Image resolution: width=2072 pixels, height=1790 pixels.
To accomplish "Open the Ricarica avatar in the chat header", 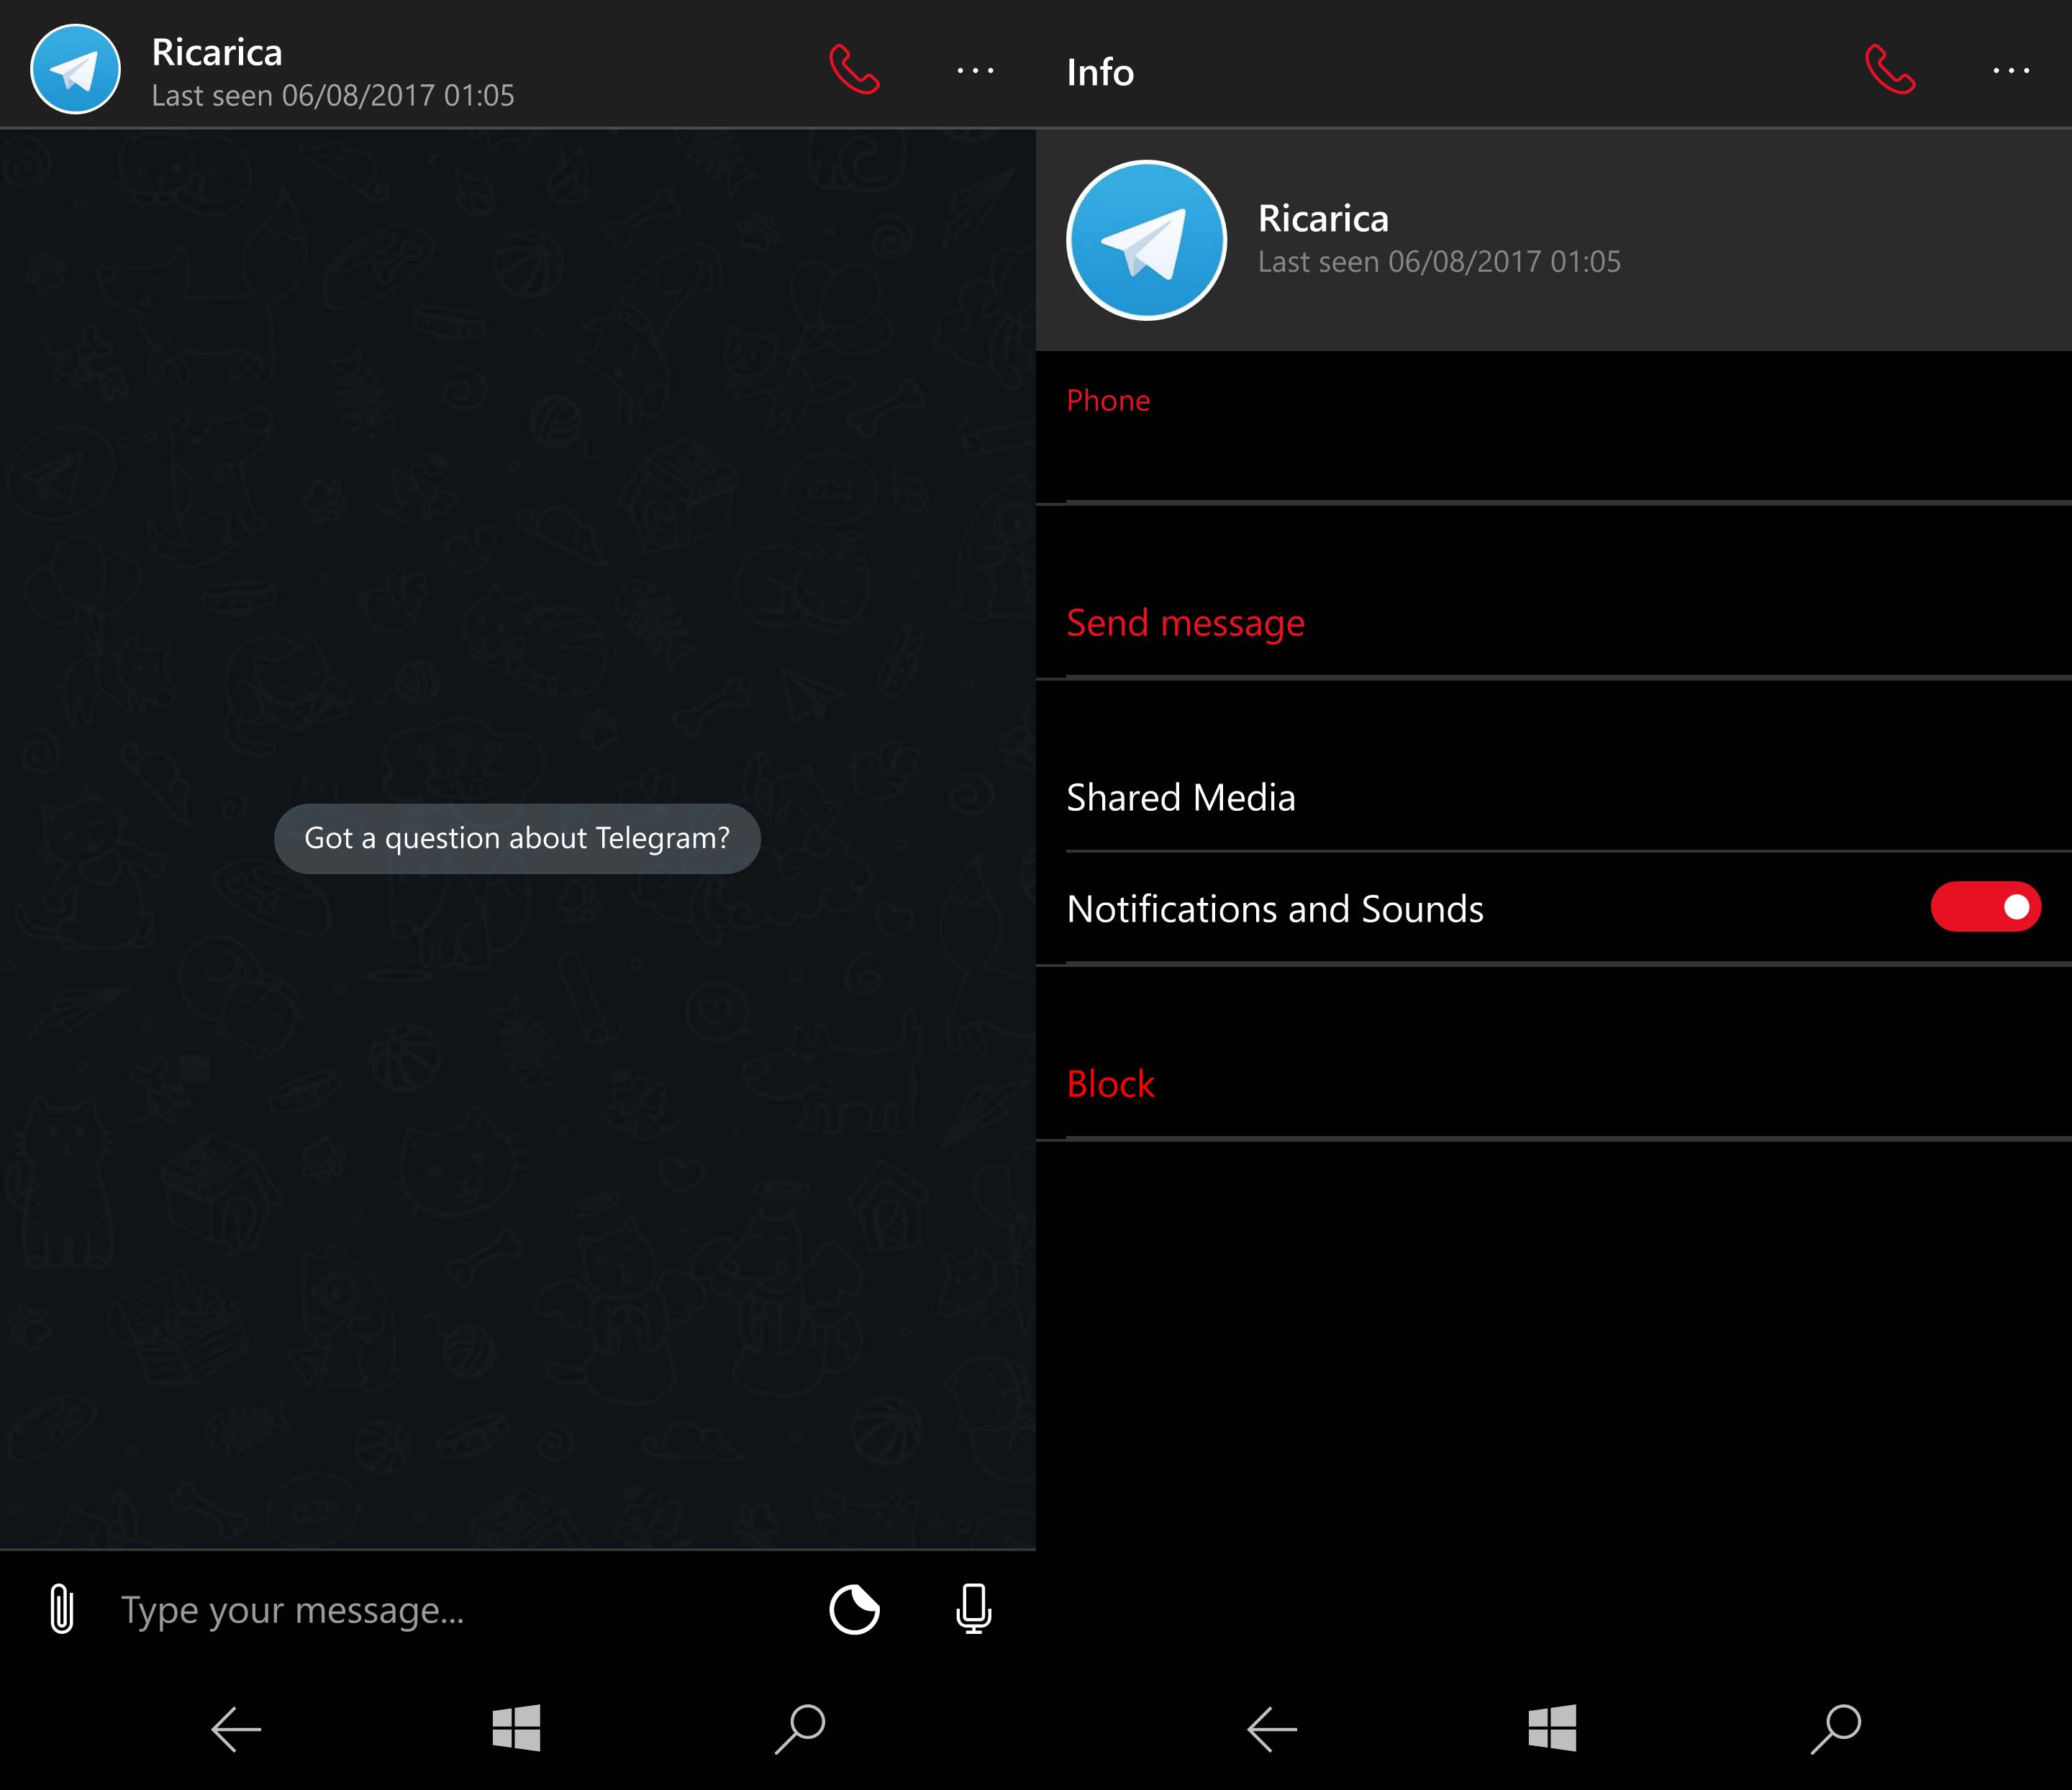I will coord(76,69).
